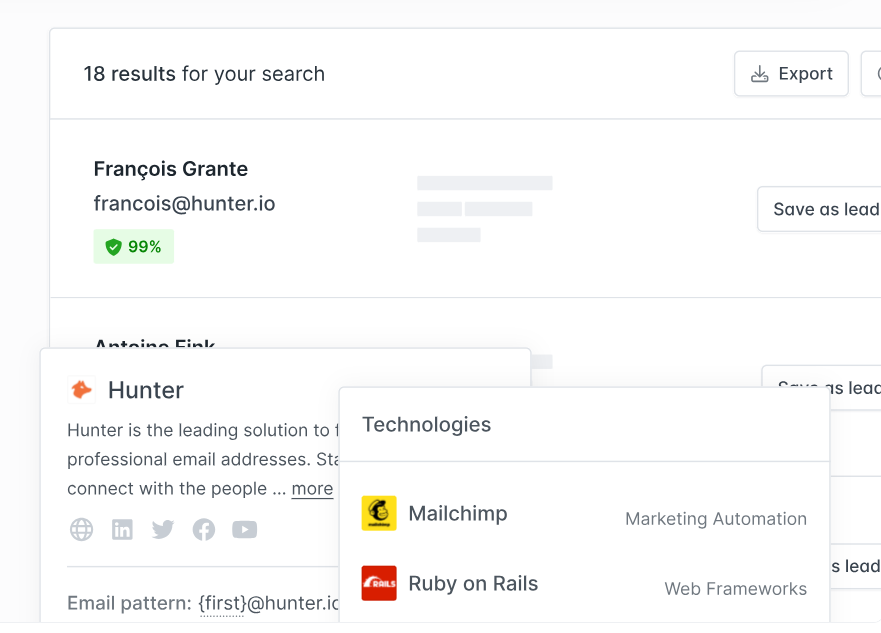This screenshot has width=881, height=633.
Task: Click the Hunter company name heading
Action: coord(146,390)
